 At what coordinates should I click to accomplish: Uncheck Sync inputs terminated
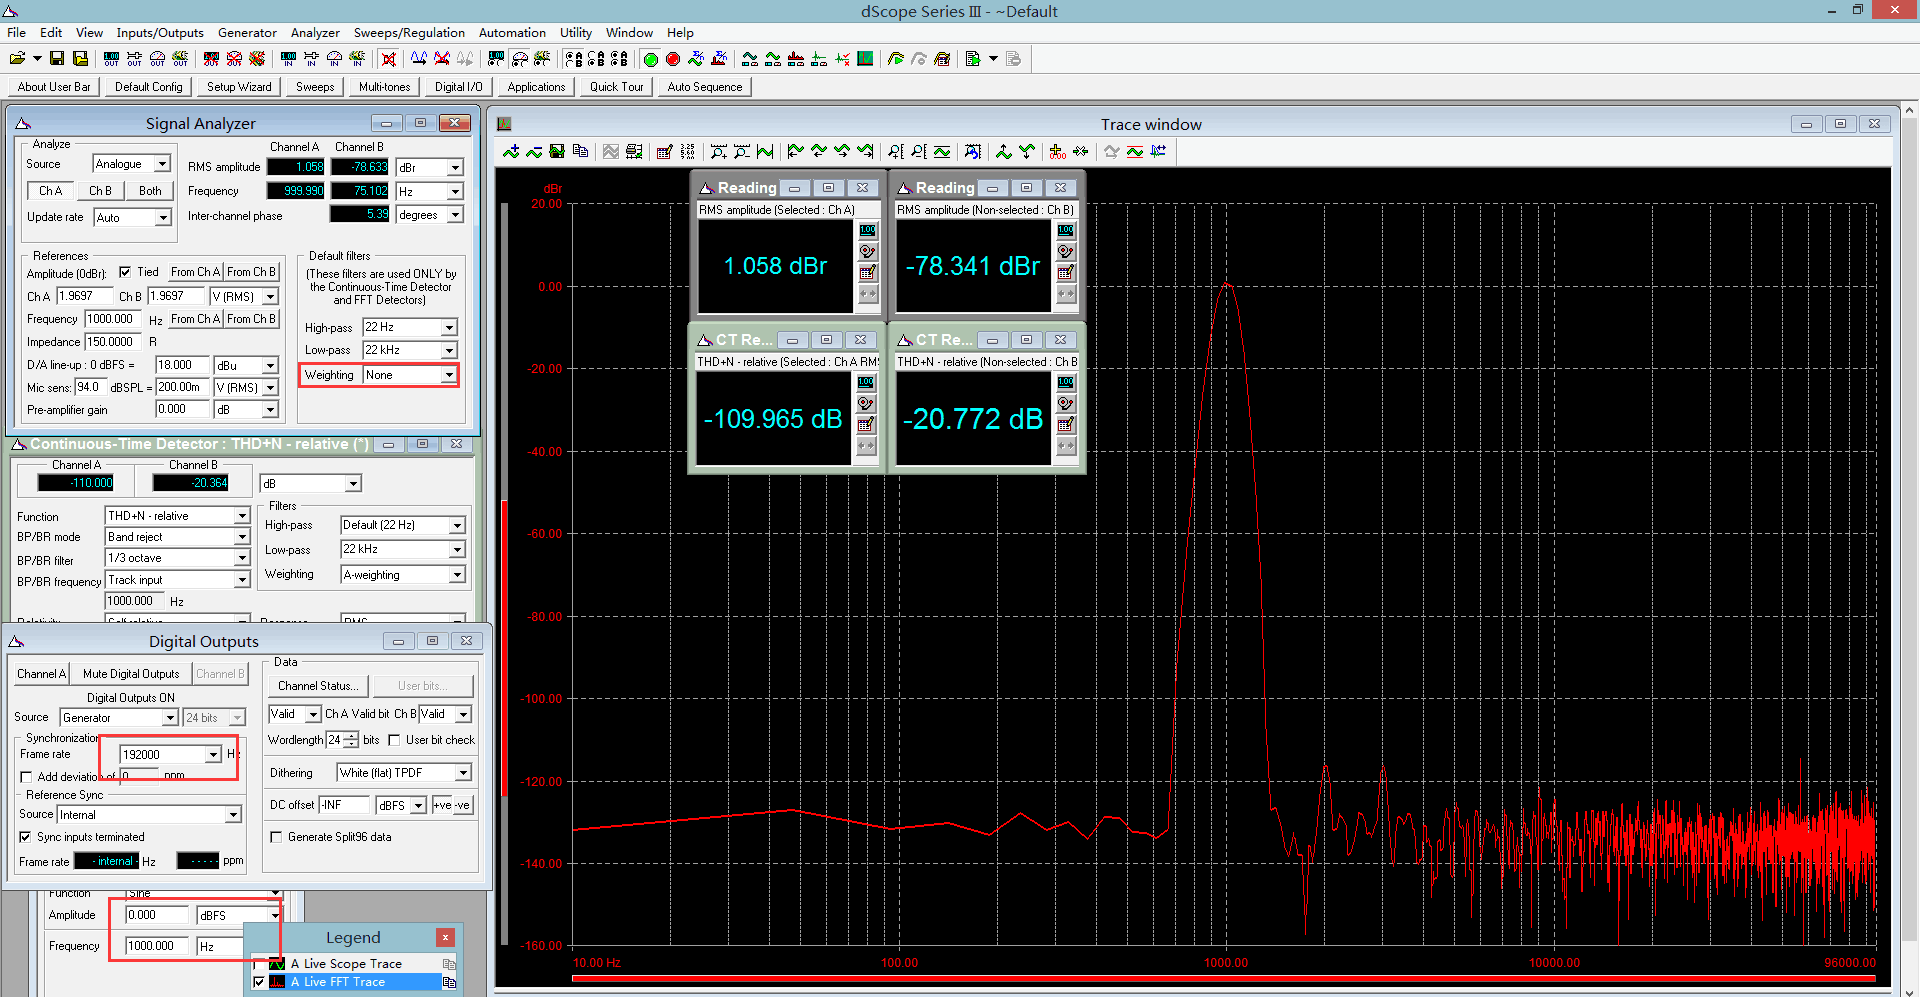(x=25, y=837)
